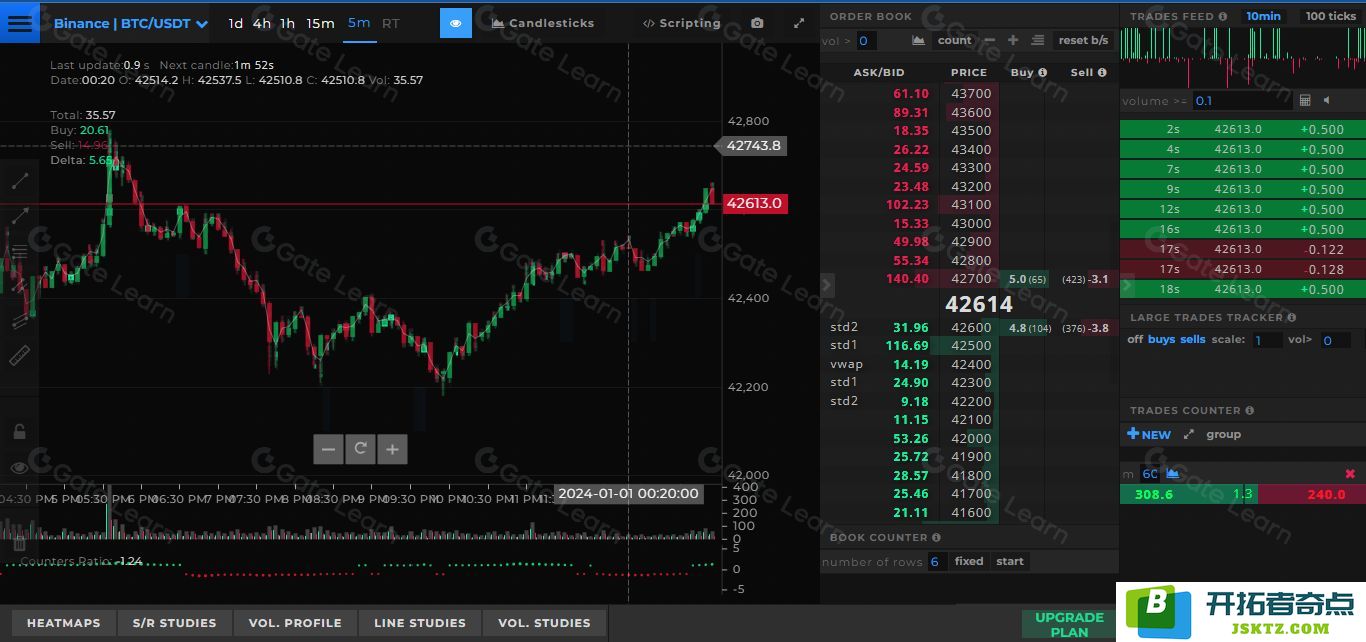The height and width of the screenshot is (642, 1366).
Task: Click the large trades scale field
Action: [1267, 340]
